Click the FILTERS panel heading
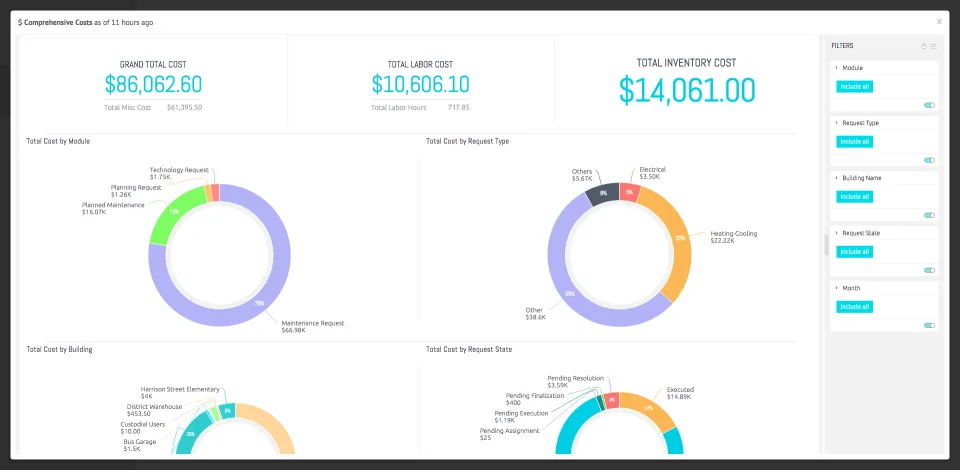This screenshot has height=470, width=960. [x=842, y=46]
